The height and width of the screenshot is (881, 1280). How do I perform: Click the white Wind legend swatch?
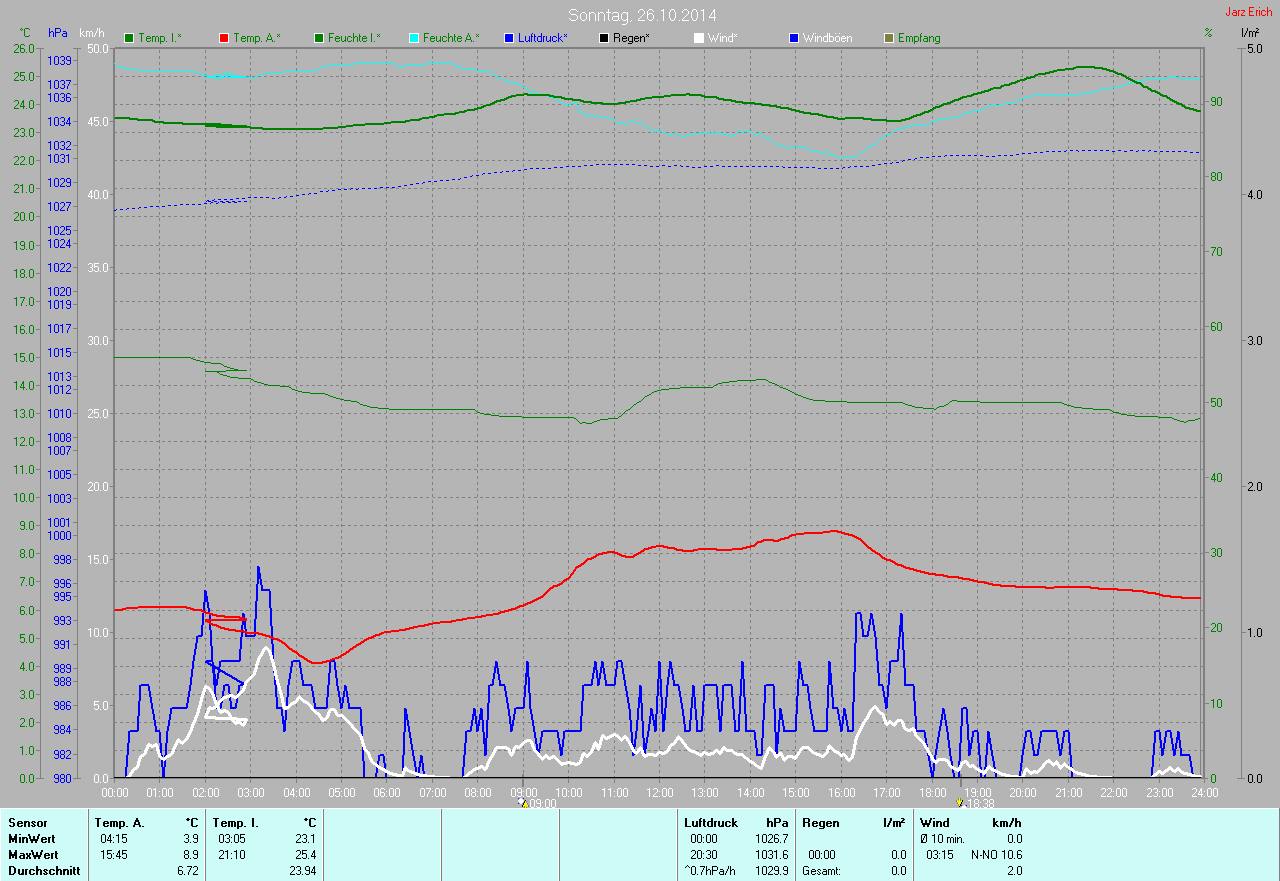699,38
